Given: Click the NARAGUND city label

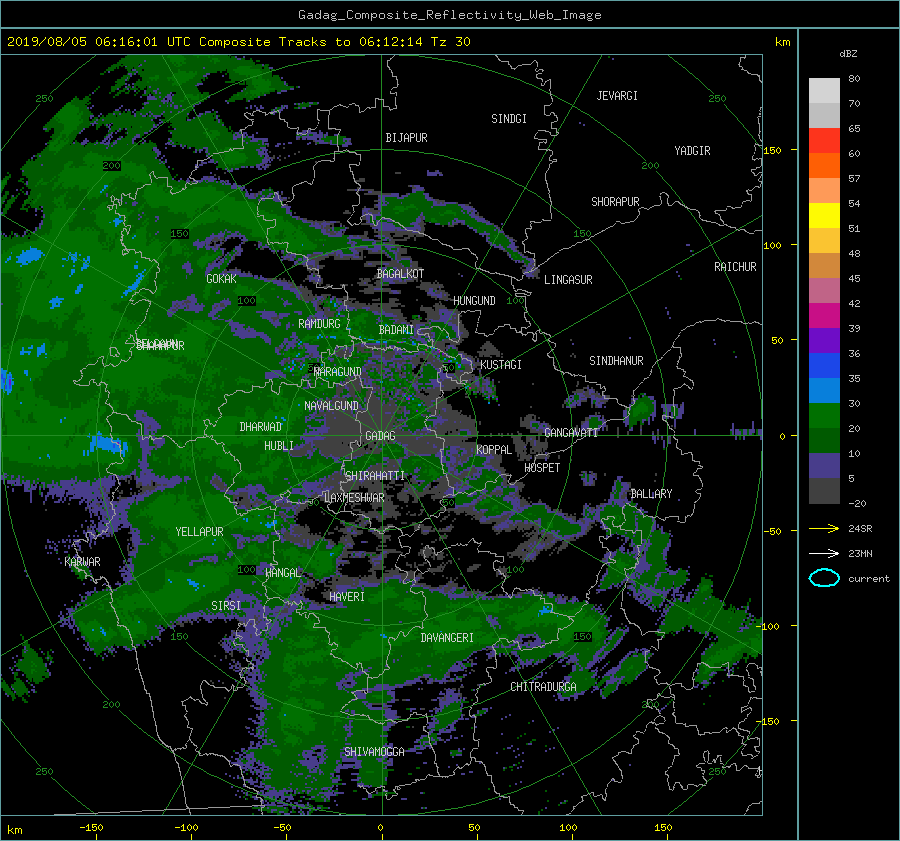Looking at the screenshot, I should point(338,372).
